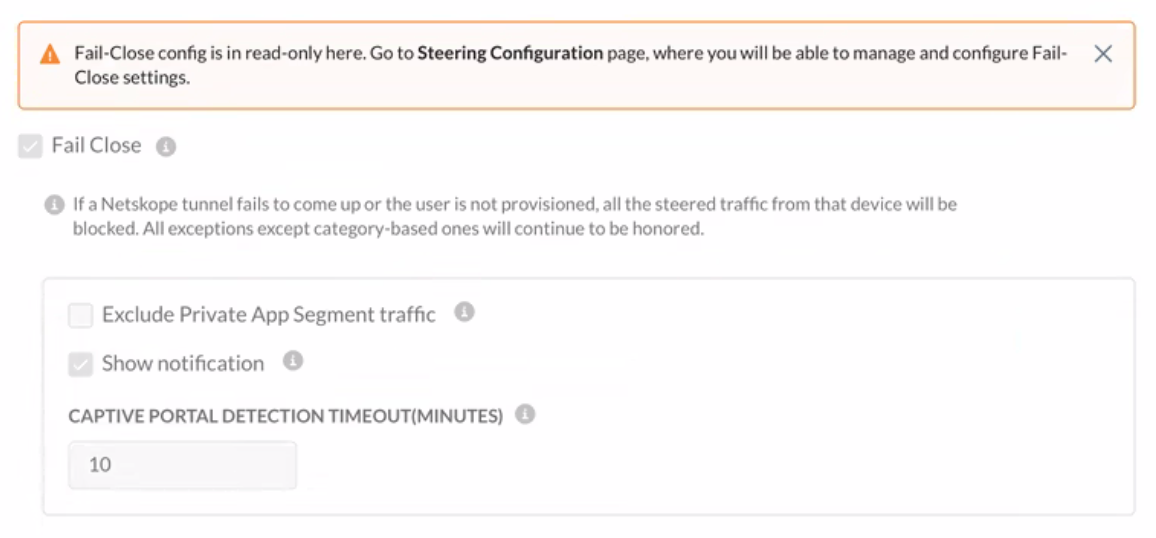Open Captive Portal Detection Timeout info icon
This screenshot has width=1156, height=538.
point(525,414)
